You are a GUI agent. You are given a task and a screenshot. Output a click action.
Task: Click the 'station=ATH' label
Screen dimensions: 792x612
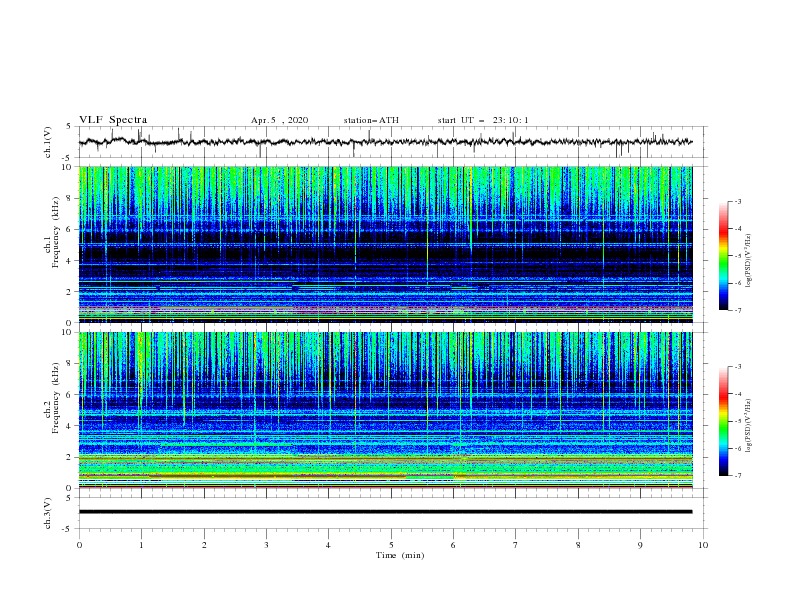[371, 120]
